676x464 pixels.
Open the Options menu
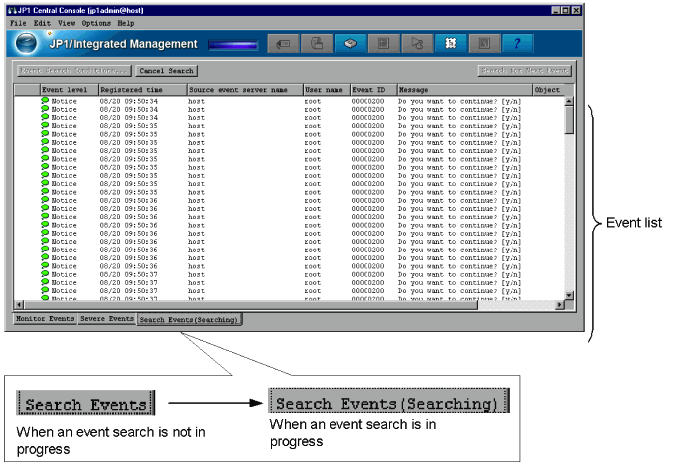96,22
